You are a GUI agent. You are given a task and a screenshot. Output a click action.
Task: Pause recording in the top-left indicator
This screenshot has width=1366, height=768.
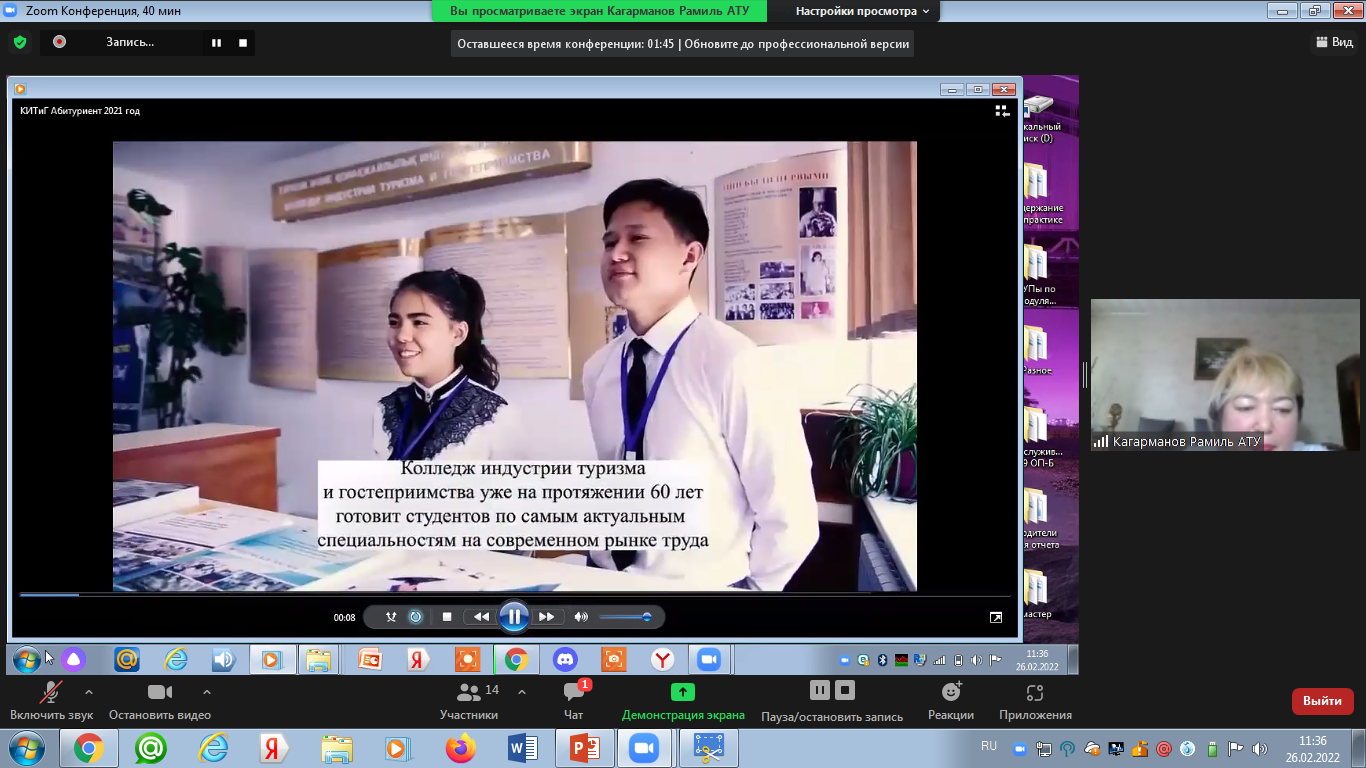point(216,43)
